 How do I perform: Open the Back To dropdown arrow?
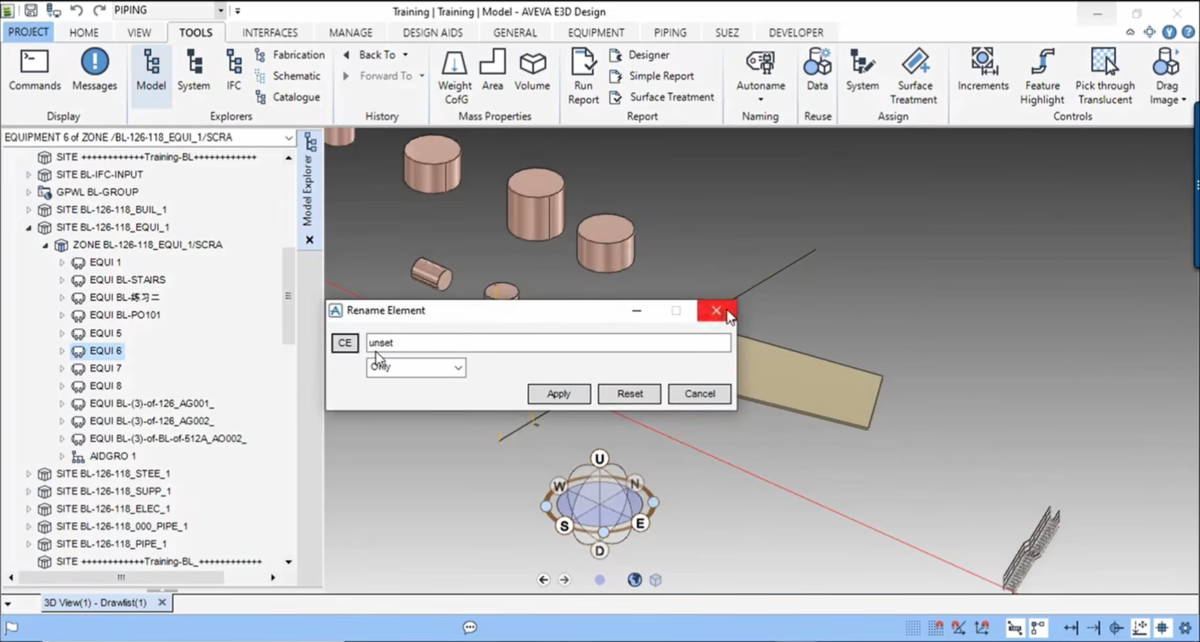click(405, 55)
